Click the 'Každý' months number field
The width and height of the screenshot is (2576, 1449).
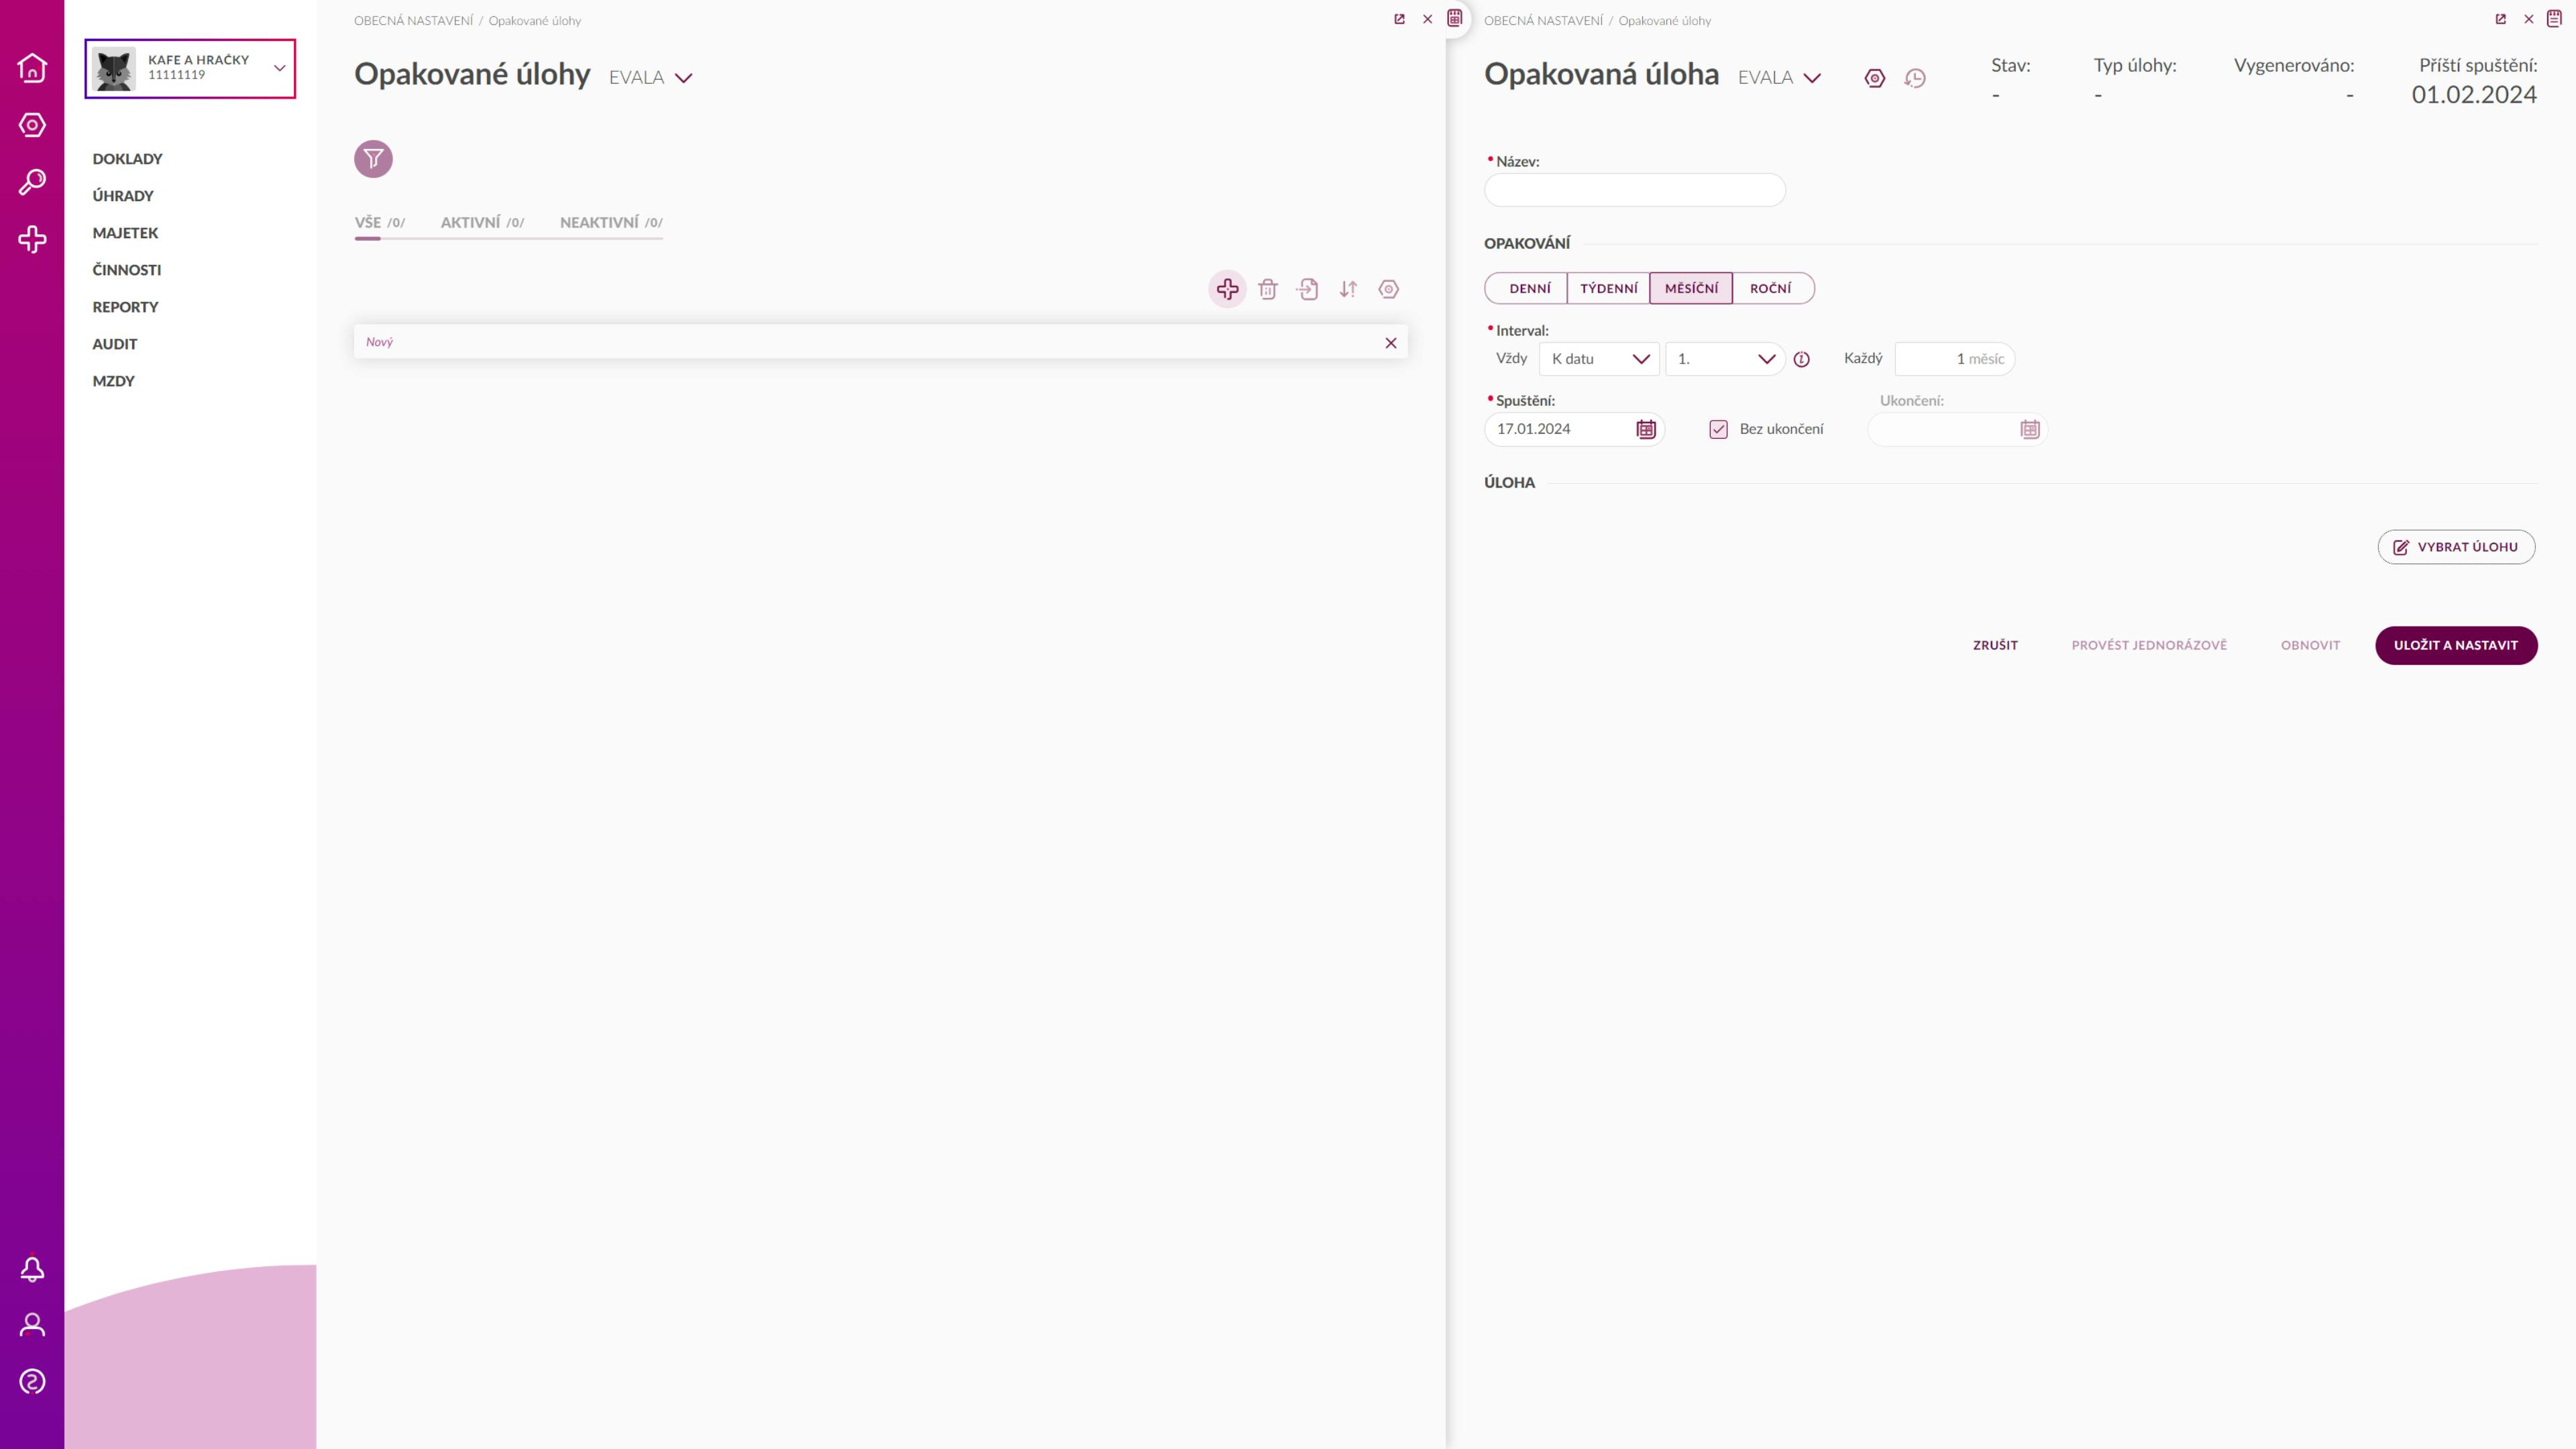1955,359
